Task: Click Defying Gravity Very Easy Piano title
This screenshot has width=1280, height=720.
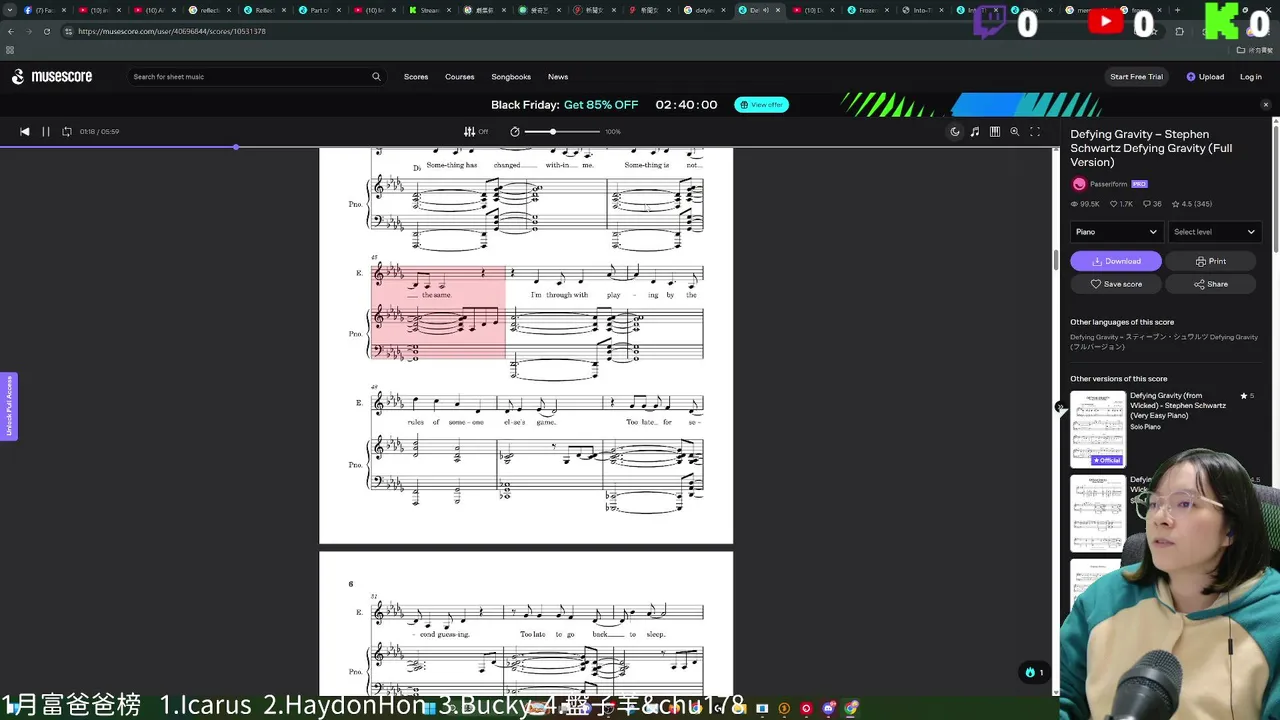Action: tap(1178, 405)
